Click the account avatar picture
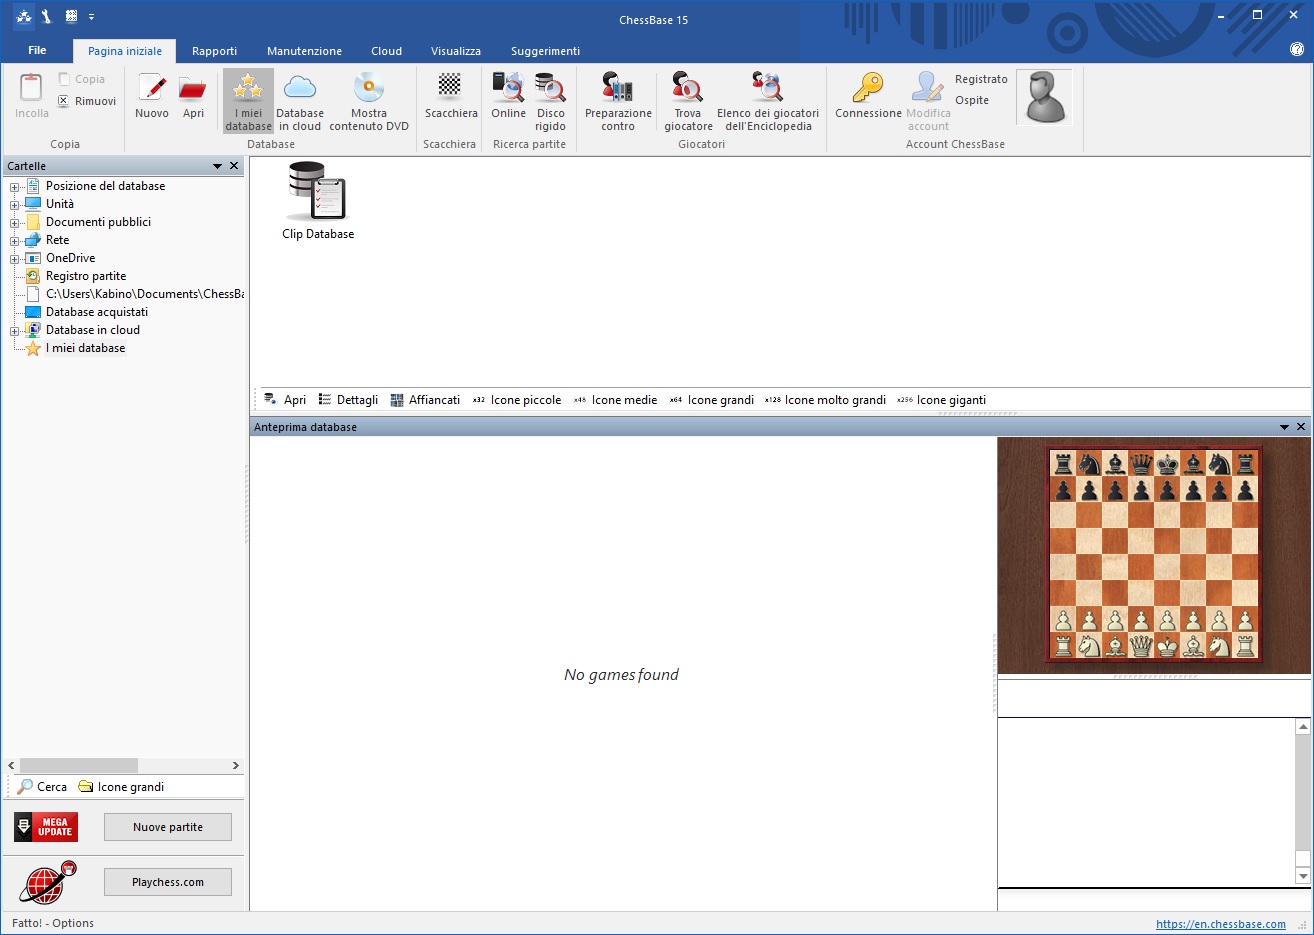 [x=1045, y=97]
